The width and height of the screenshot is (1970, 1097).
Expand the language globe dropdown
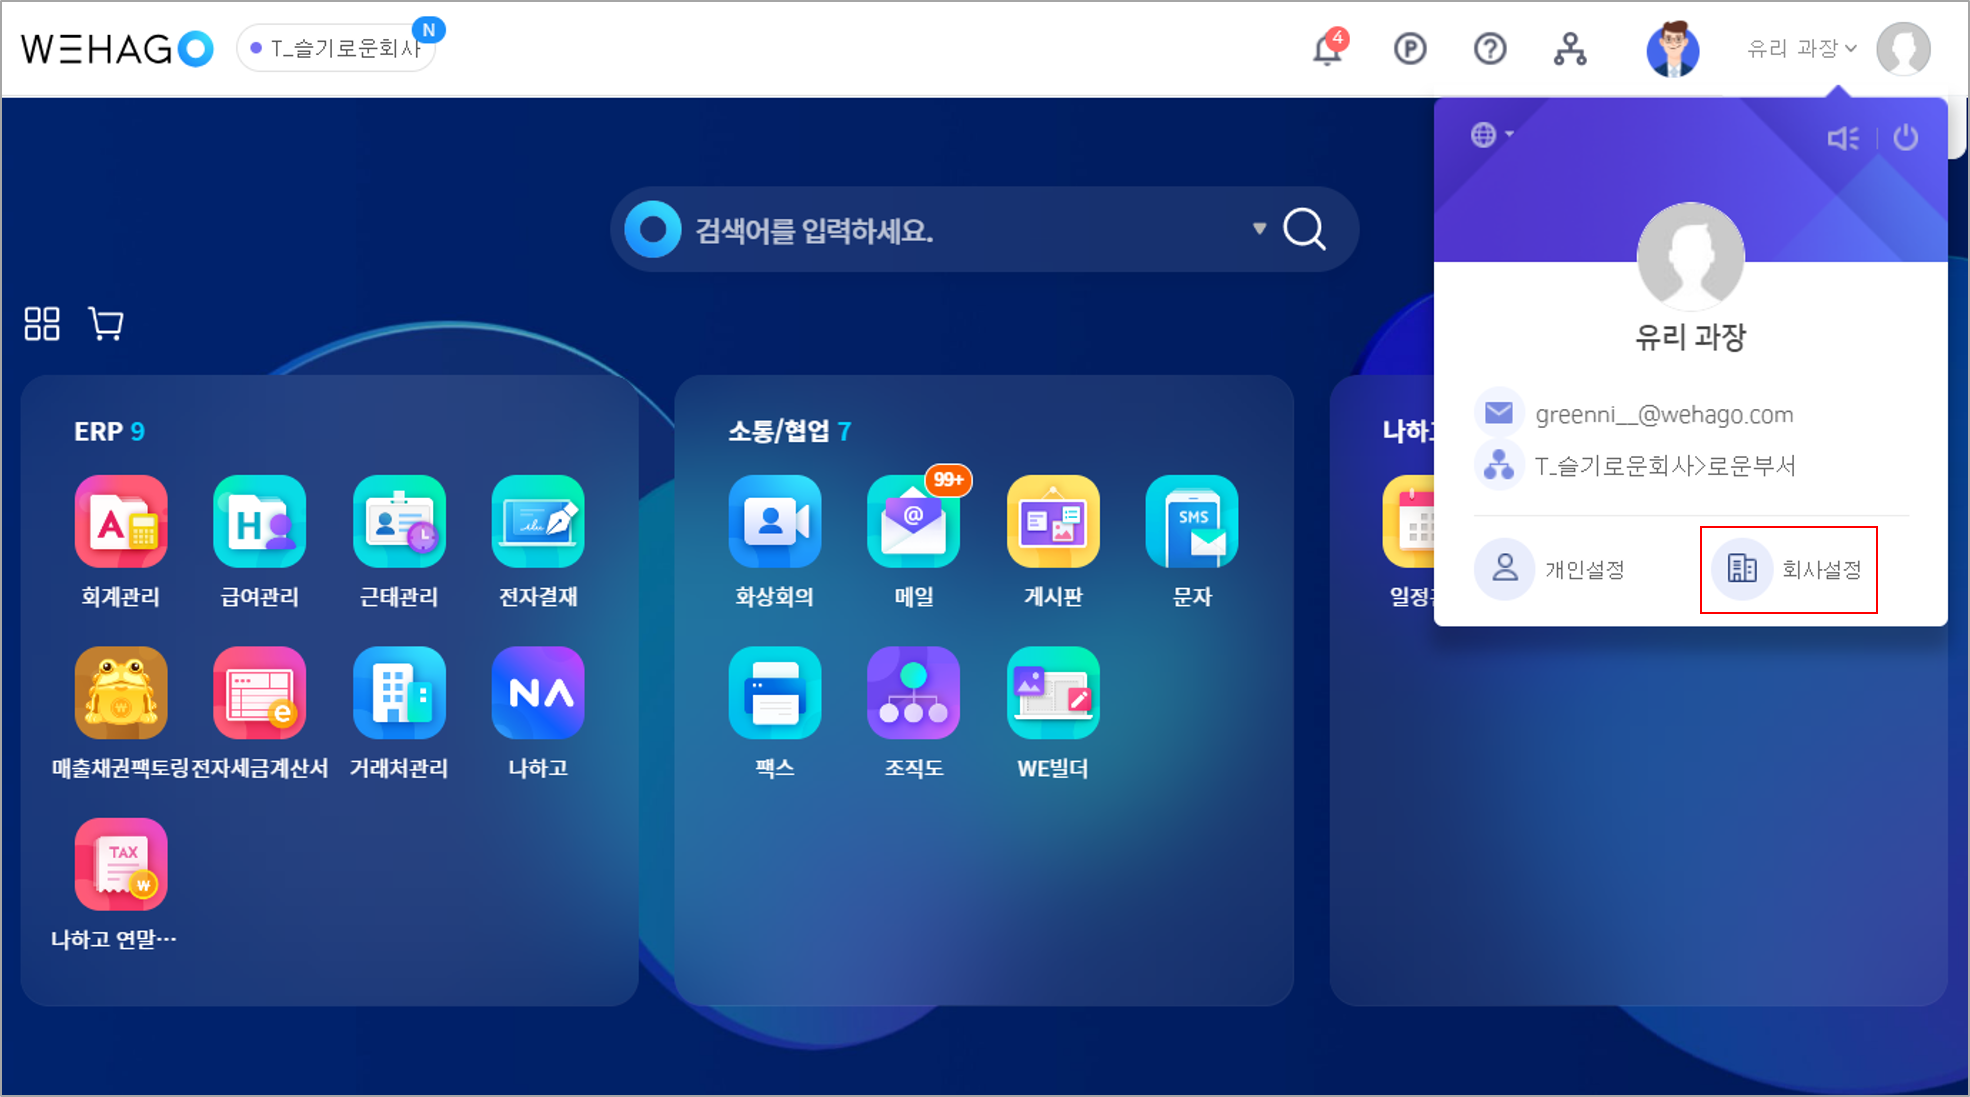pyautogui.click(x=1491, y=134)
